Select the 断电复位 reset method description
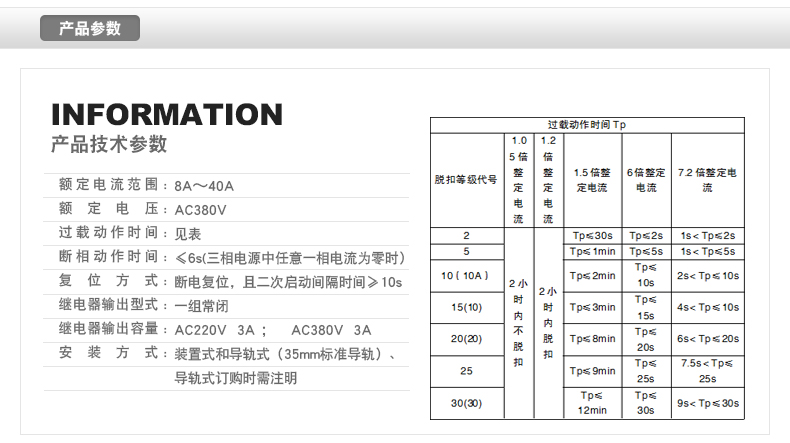 coord(288,282)
